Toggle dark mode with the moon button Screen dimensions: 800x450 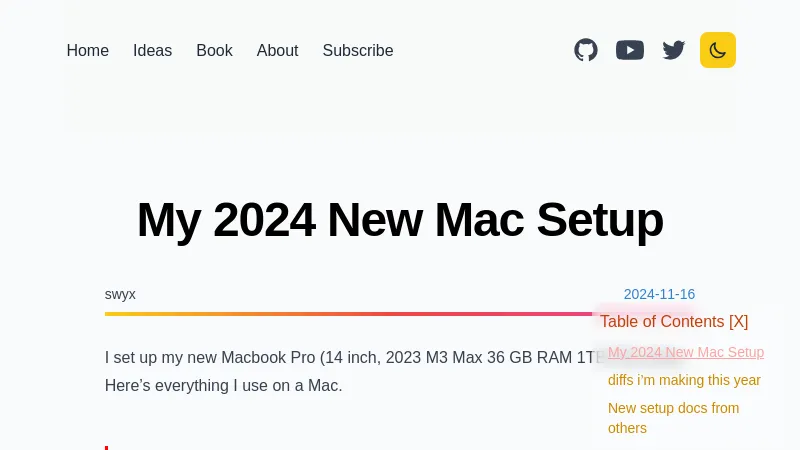click(x=718, y=50)
